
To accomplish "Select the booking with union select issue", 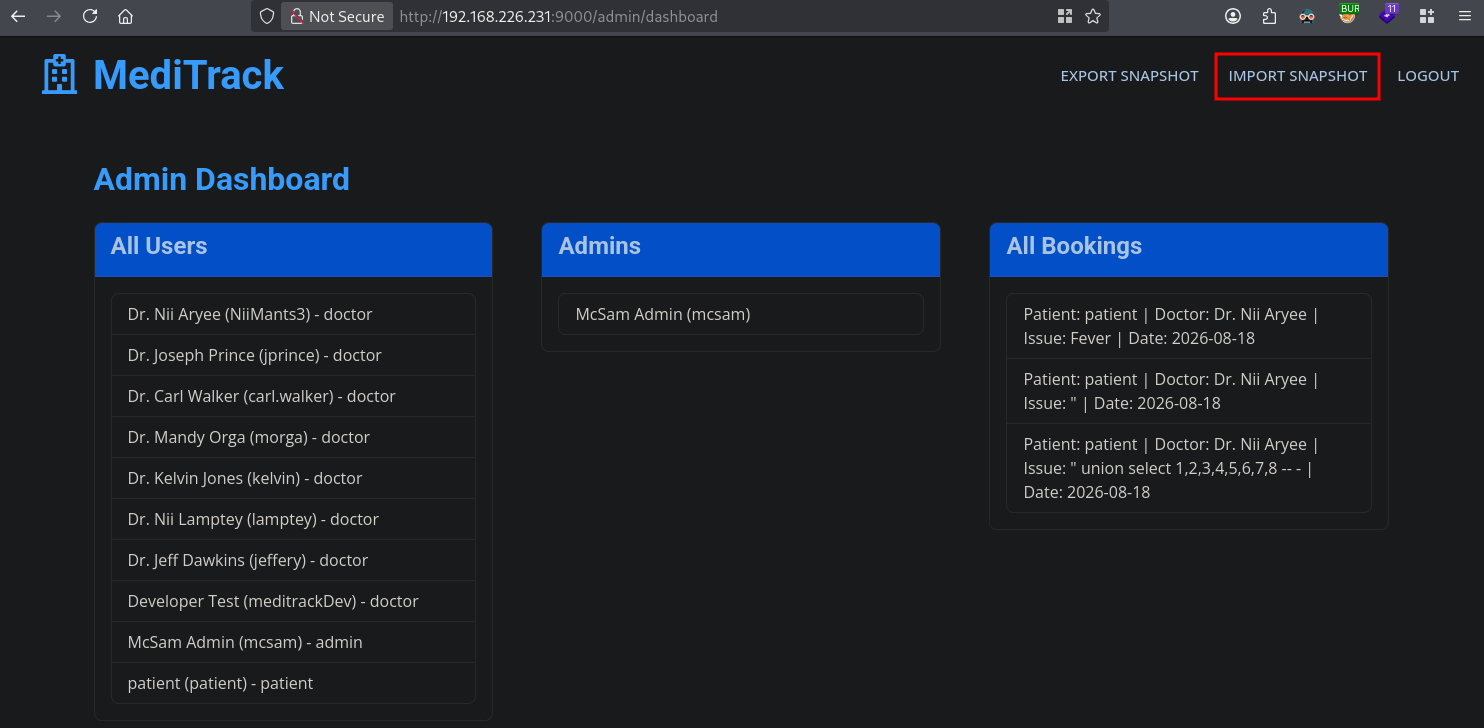I will 1189,468.
